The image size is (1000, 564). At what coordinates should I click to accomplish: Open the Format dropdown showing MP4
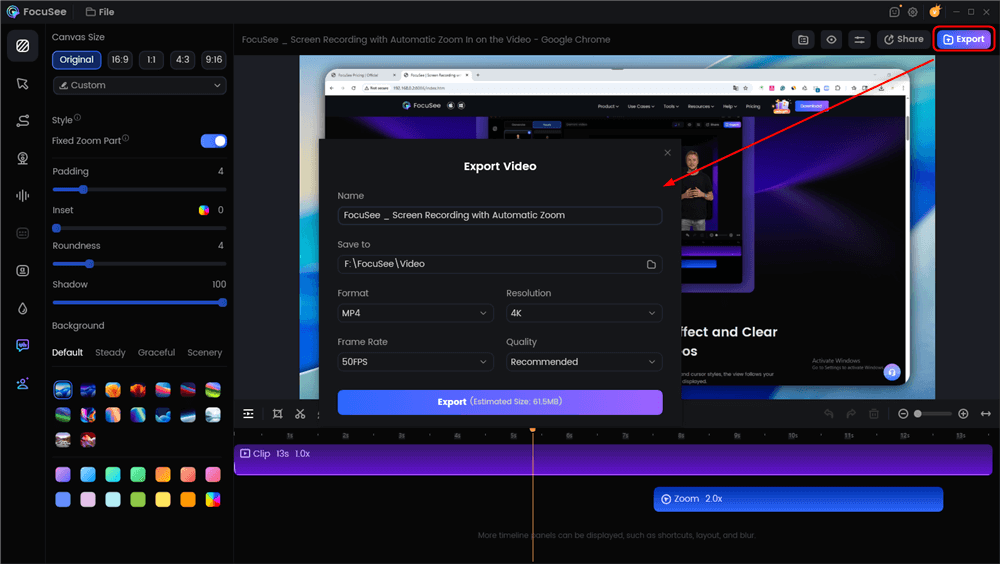(x=415, y=313)
